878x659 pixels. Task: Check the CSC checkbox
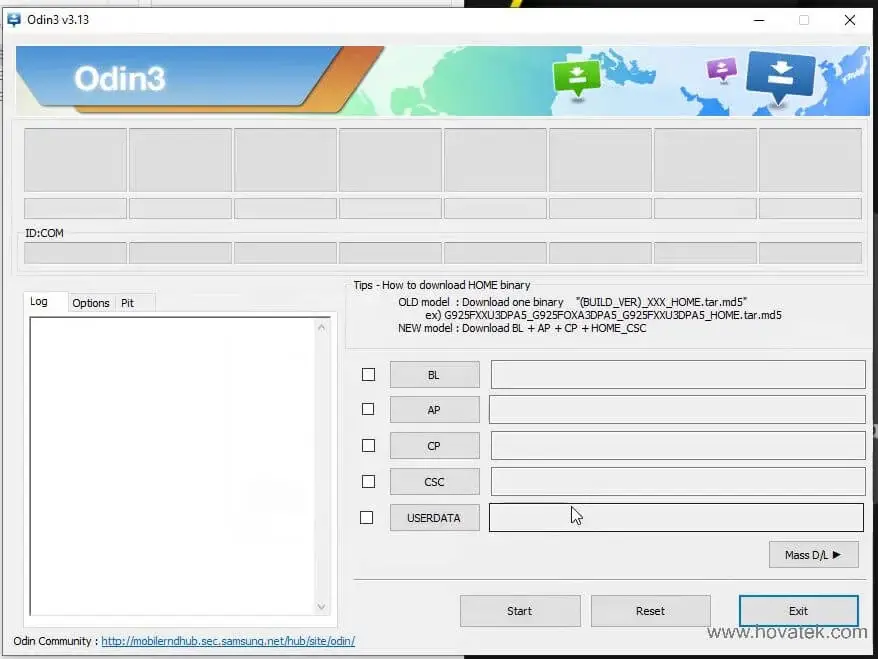(367, 481)
